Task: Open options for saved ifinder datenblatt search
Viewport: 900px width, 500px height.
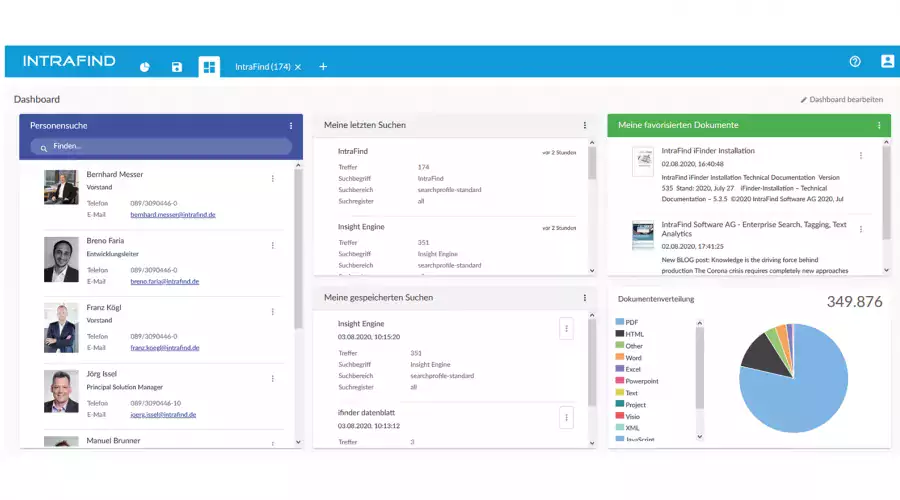Action: pos(566,417)
